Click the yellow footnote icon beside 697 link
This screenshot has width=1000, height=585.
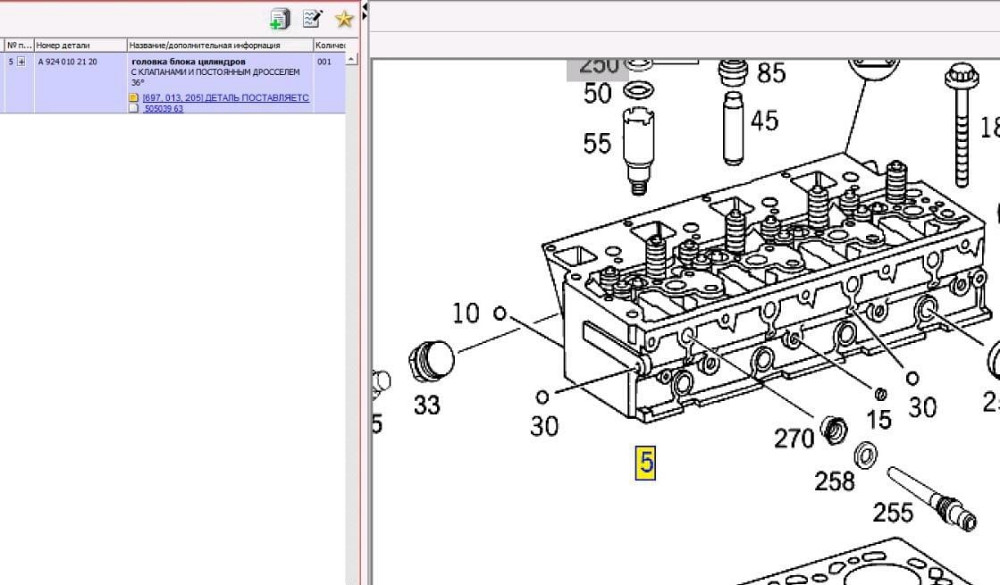pyautogui.click(x=135, y=98)
